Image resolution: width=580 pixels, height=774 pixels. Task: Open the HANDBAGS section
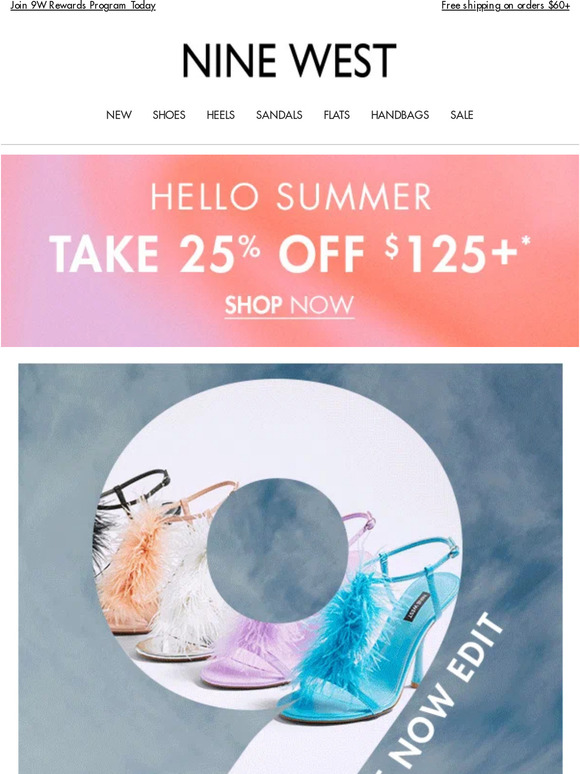pyautogui.click(x=400, y=115)
